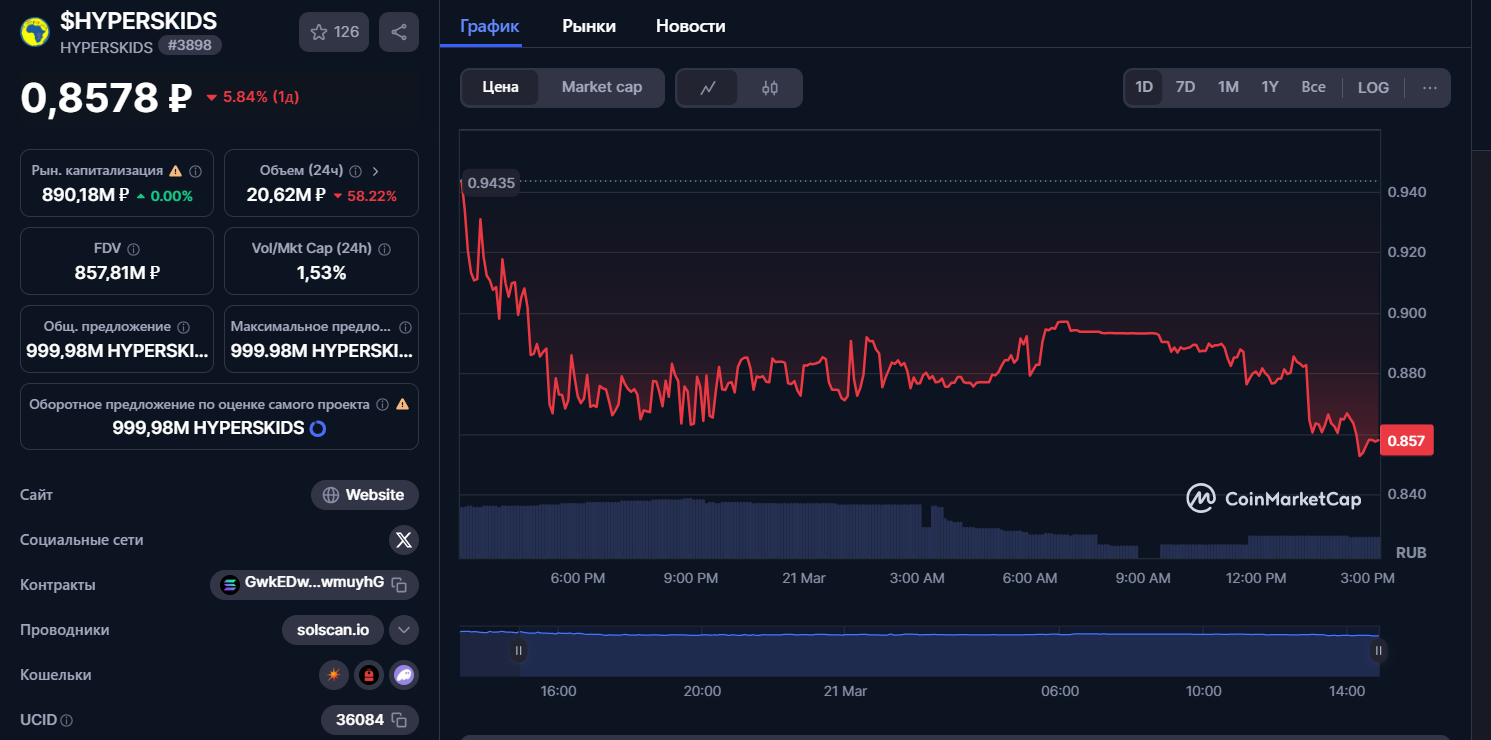Set chart range to Все
Viewport: 1491px width, 740px height.
click(x=1314, y=88)
